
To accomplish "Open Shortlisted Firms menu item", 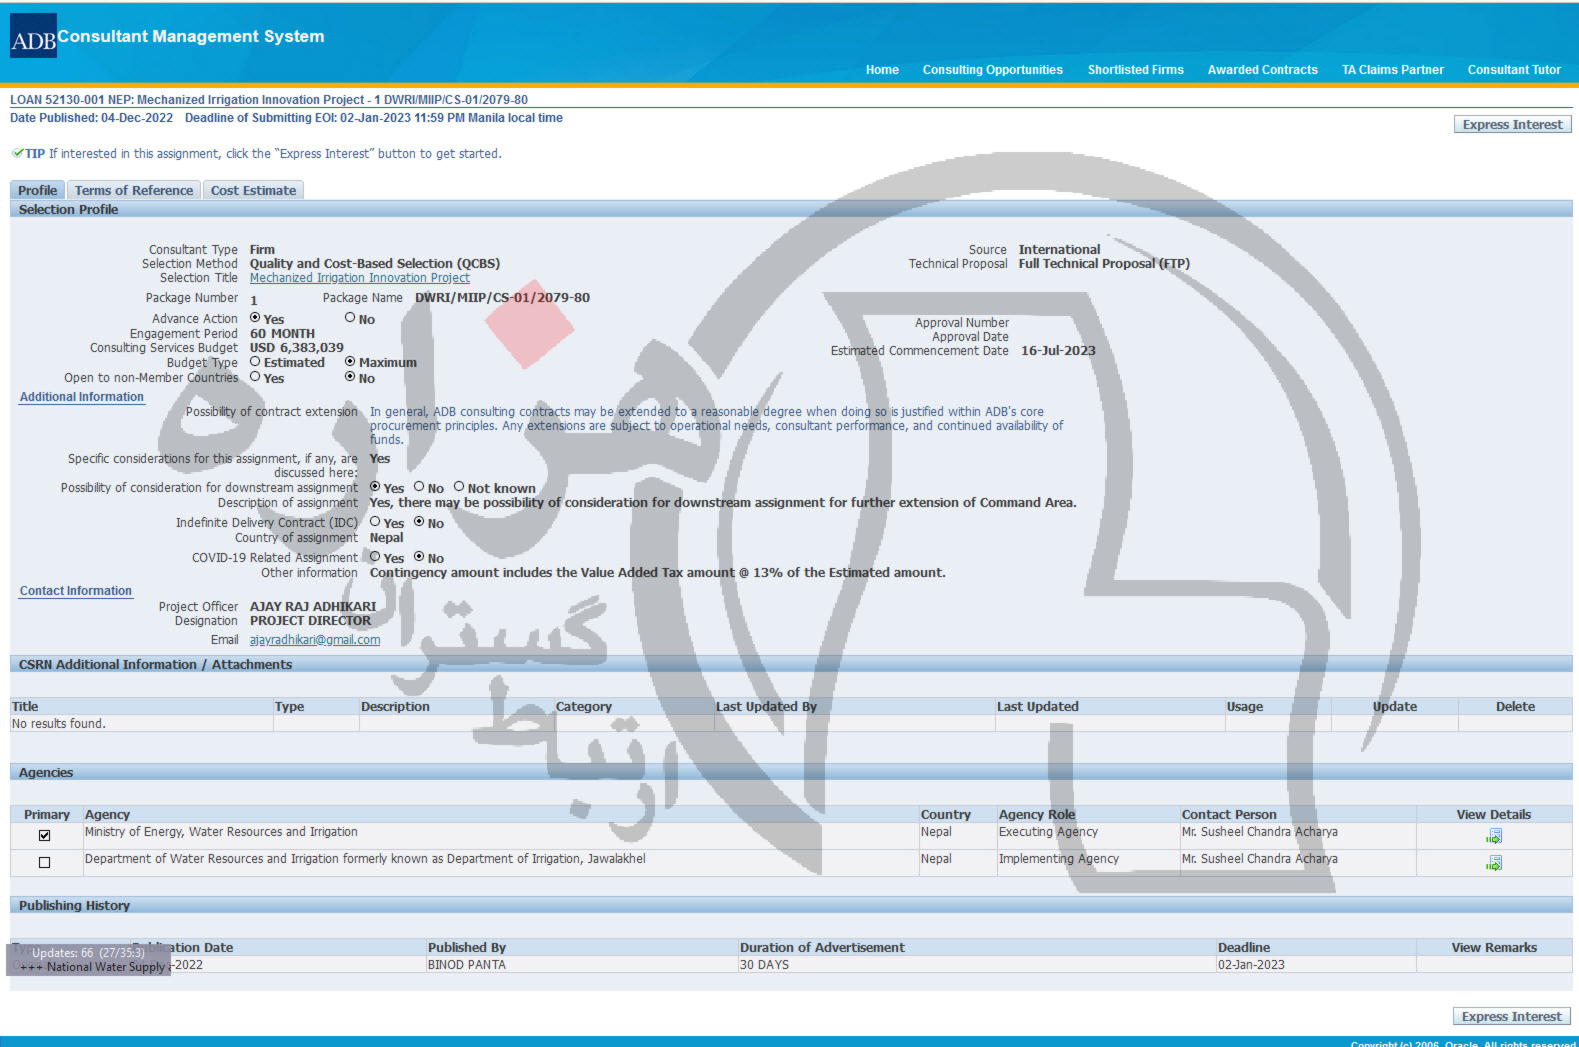I will pyautogui.click(x=1135, y=70).
